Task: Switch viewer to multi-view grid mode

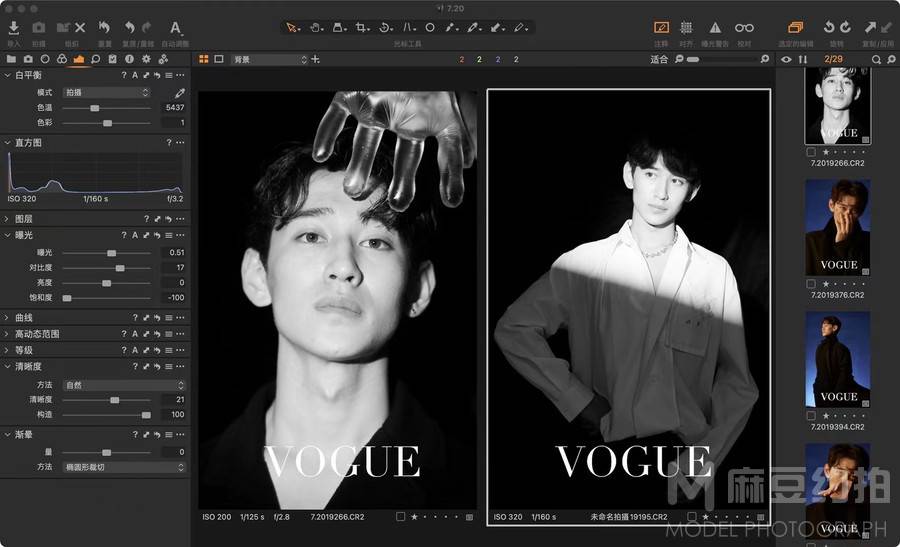Action: (x=204, y=59)
